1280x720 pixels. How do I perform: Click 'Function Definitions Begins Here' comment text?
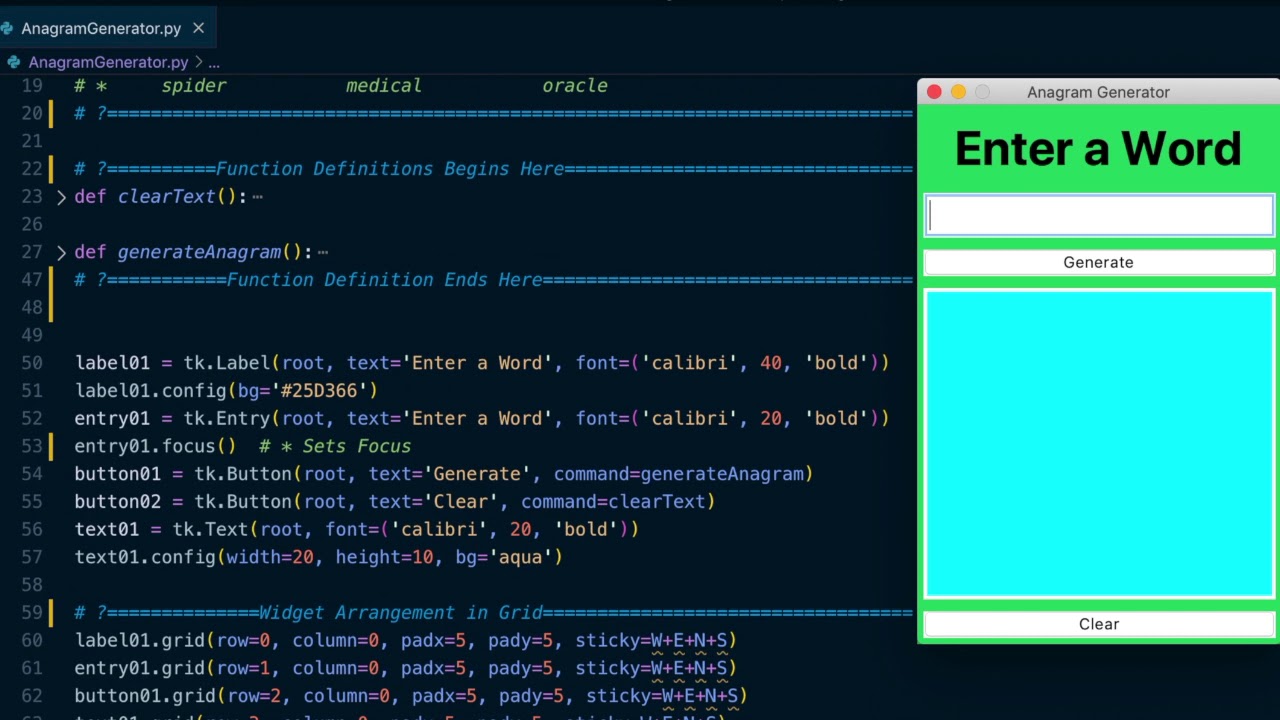click(390, 169)
